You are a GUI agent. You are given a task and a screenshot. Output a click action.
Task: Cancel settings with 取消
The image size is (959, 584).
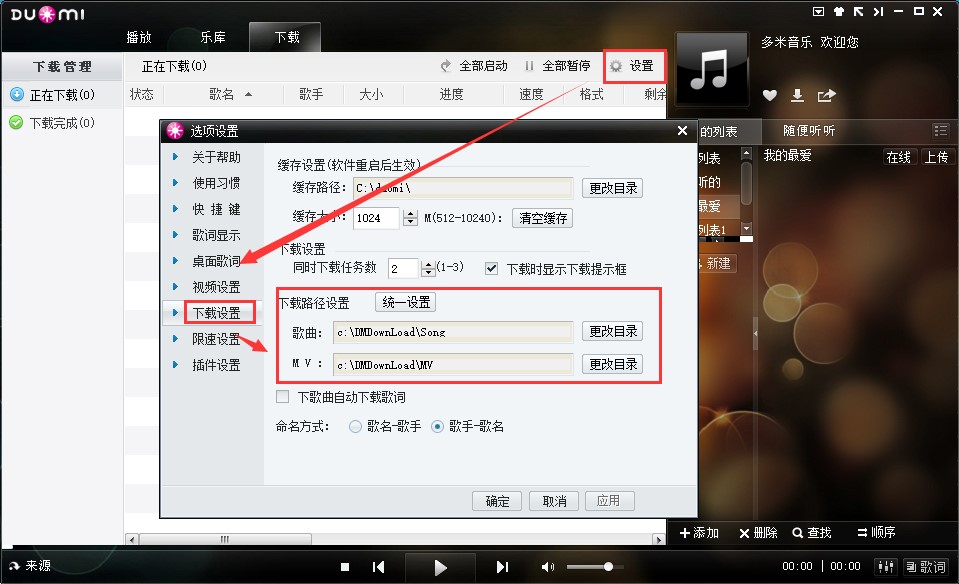click(x=554, y=501)
